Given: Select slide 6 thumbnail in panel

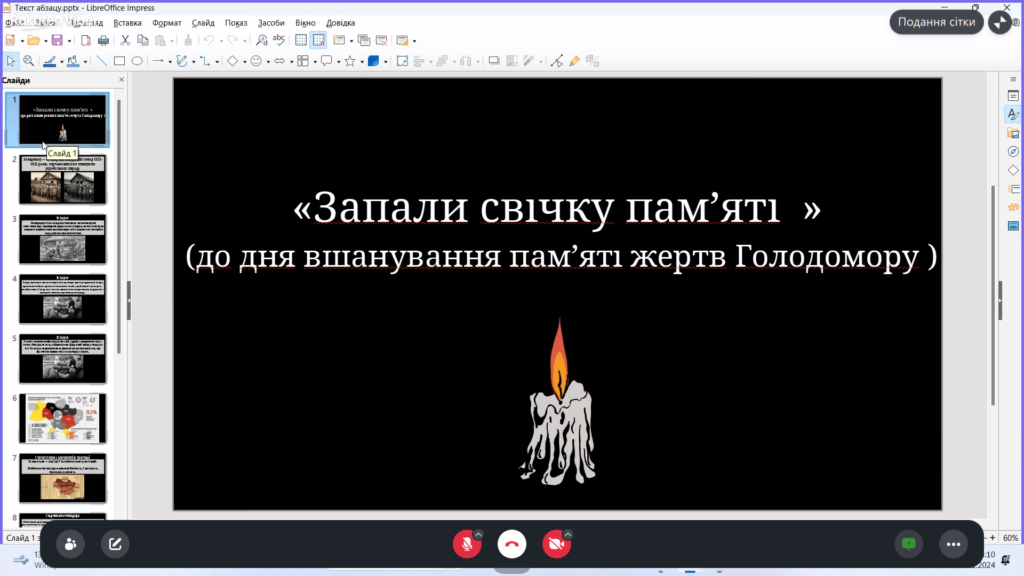Looking at the screenshot, I should (62, 418).
